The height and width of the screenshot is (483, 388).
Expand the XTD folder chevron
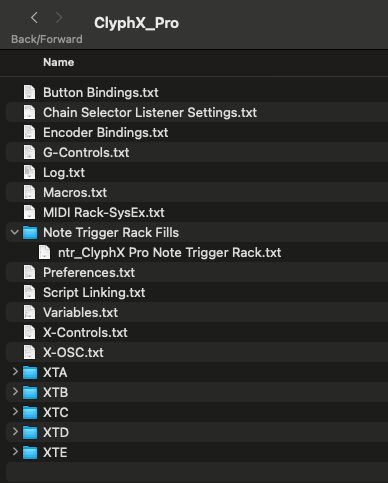click(x=15, y=431)
